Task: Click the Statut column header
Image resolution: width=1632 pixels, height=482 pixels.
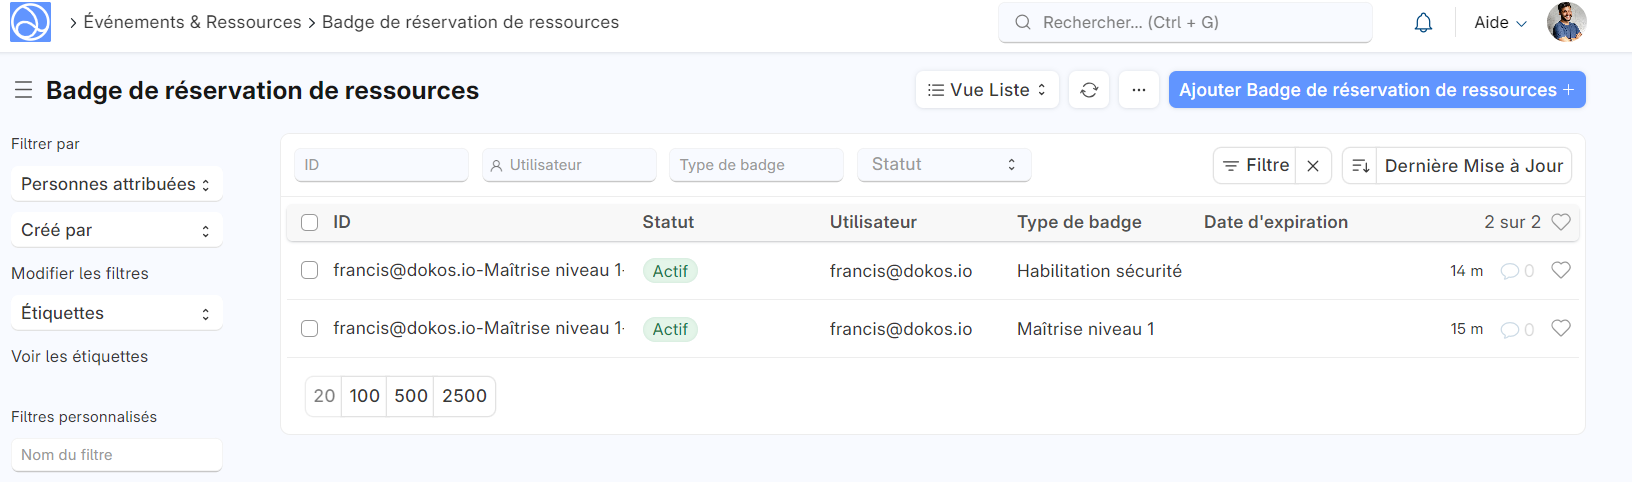Action: tap(668, 222)
